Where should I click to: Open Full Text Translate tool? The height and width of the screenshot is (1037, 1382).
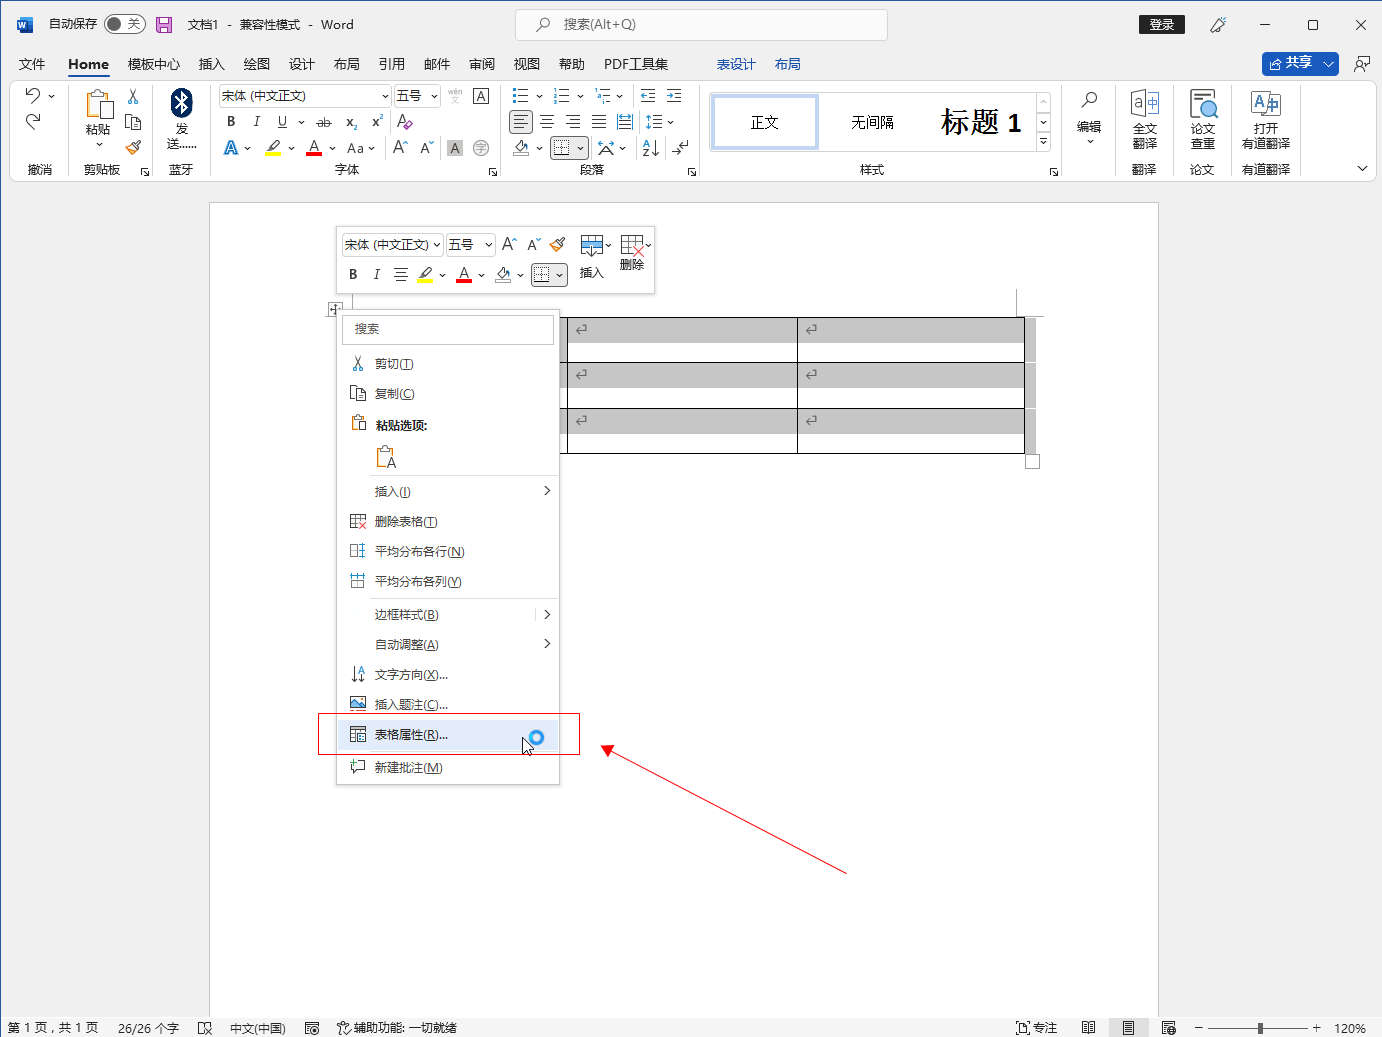(1145, 119)
